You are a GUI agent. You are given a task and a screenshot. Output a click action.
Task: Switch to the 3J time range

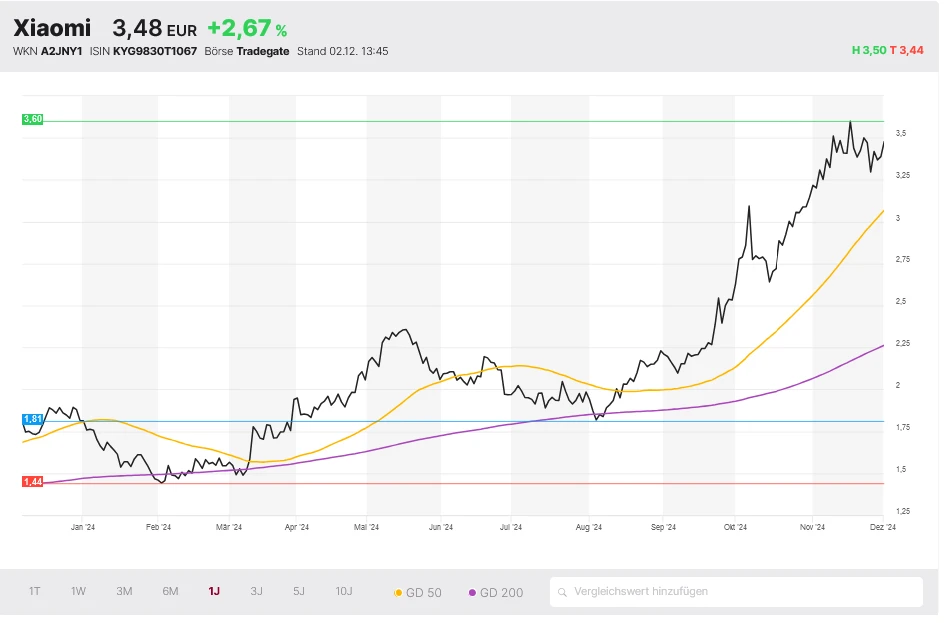pos(256,591)
